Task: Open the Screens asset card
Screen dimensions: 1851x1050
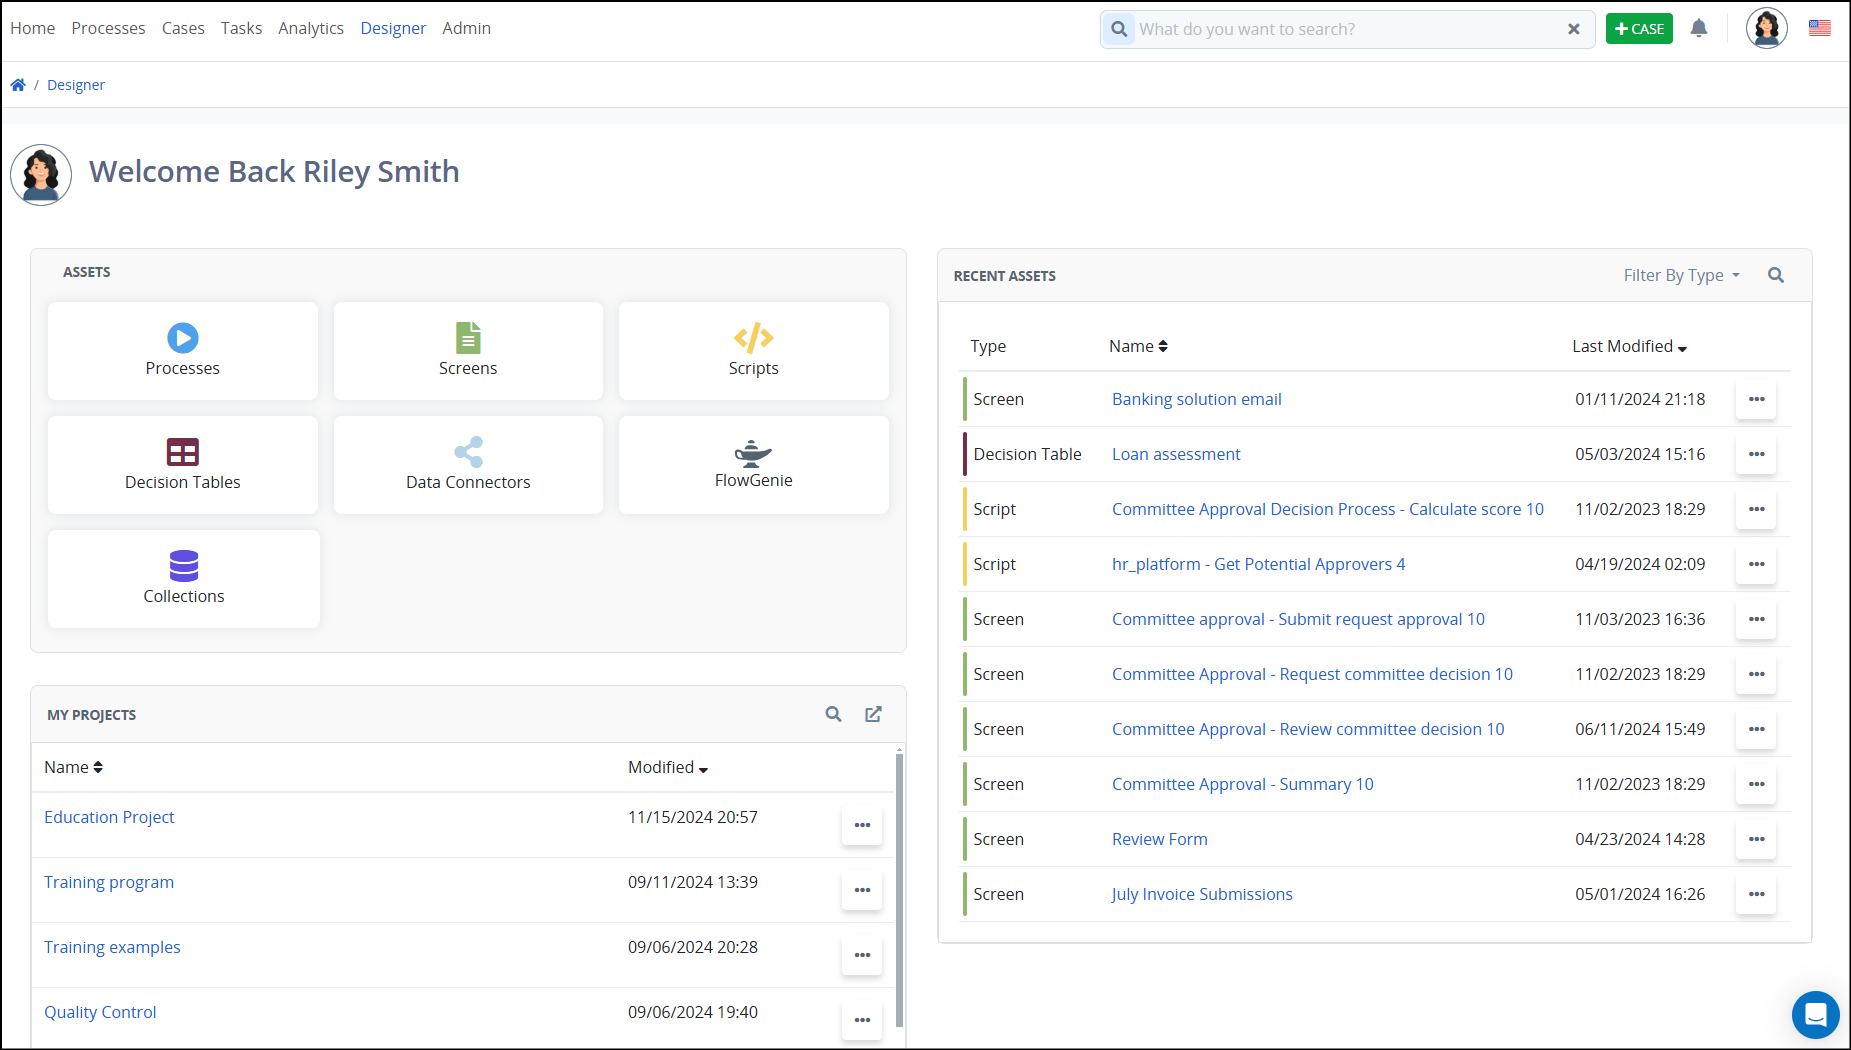Action: (468, 351)
